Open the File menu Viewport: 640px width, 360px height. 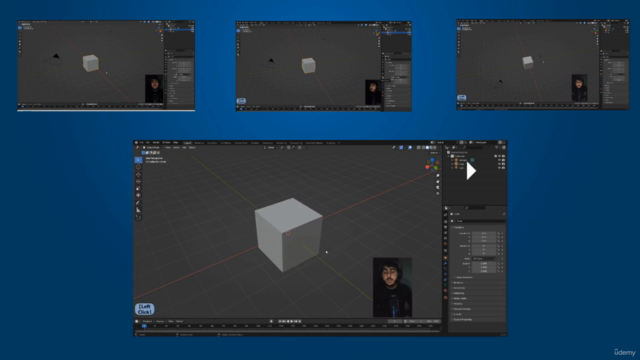tap(141, 142)
